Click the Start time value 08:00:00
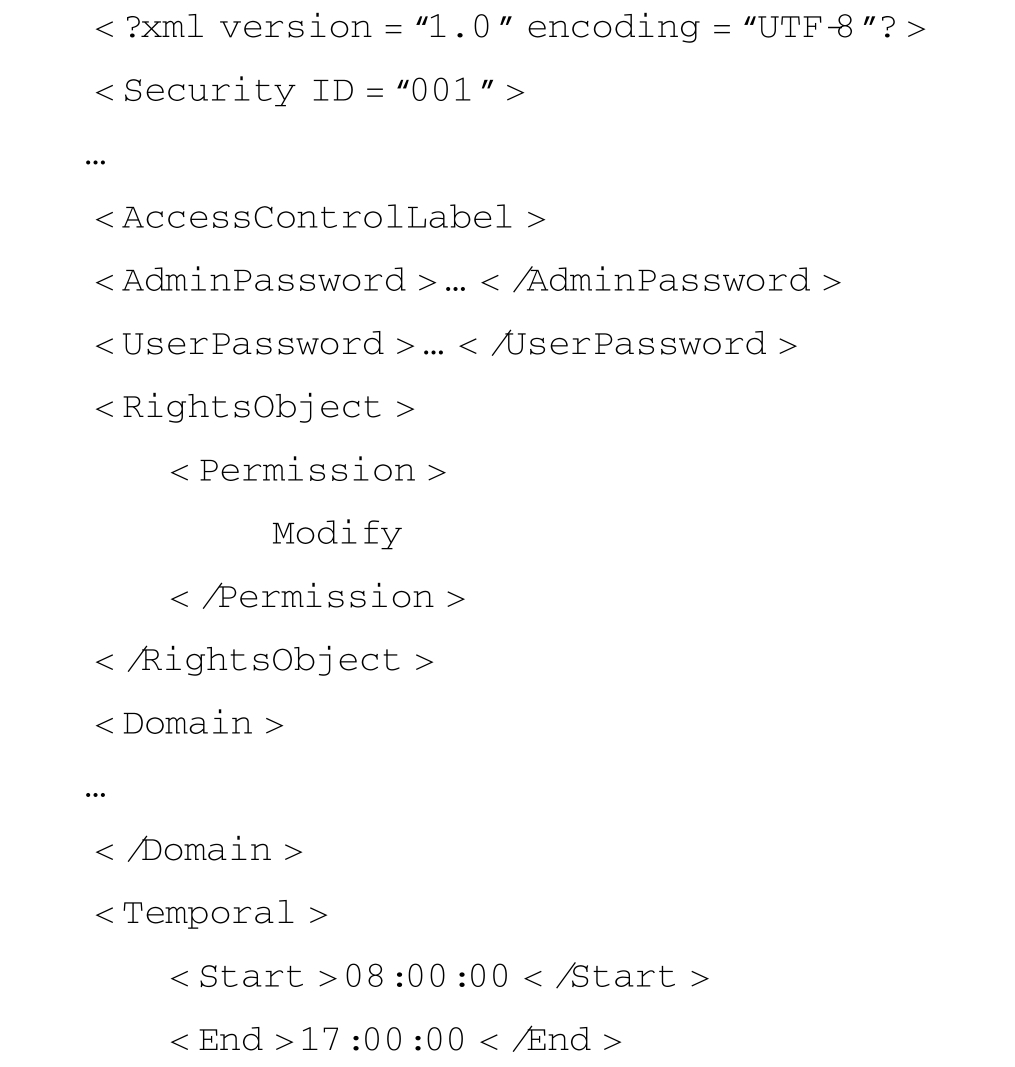Image resolution: width=1015 pixels, height=1067 pixels. [x=427, y=977]
